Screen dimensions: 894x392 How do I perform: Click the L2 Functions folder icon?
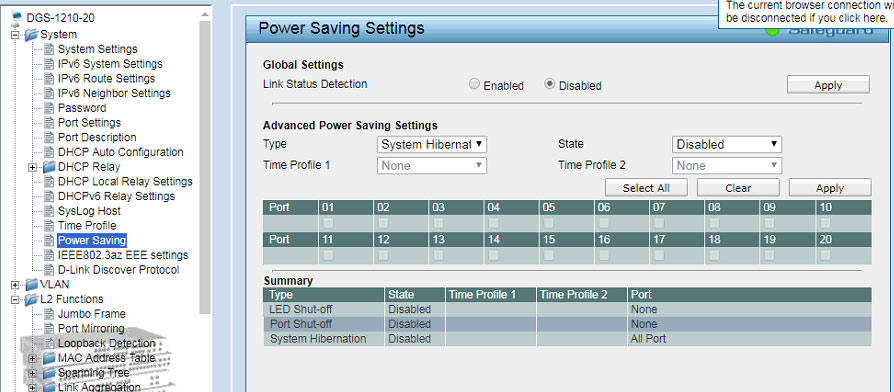[31, 299]
